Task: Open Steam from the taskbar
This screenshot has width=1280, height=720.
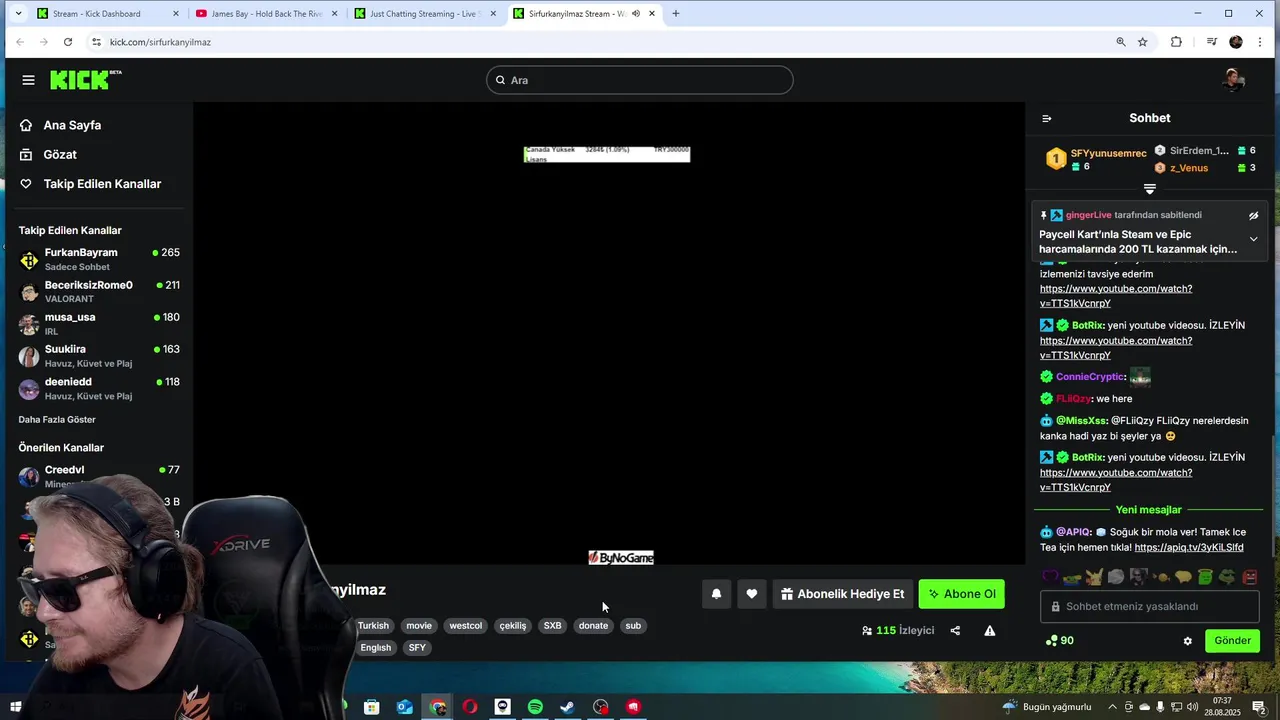Action: [x=567, y=707]
